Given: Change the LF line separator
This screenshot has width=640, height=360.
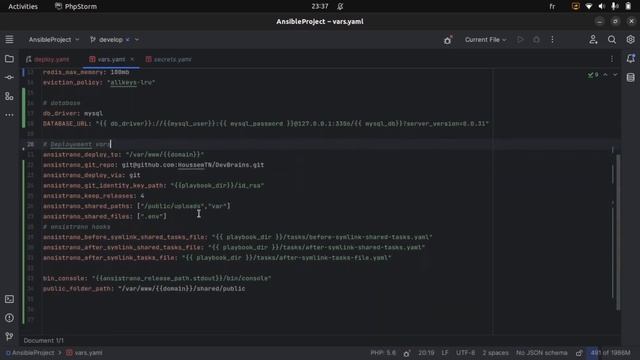Looking at the screenshot, I should (x=444, y=353).
